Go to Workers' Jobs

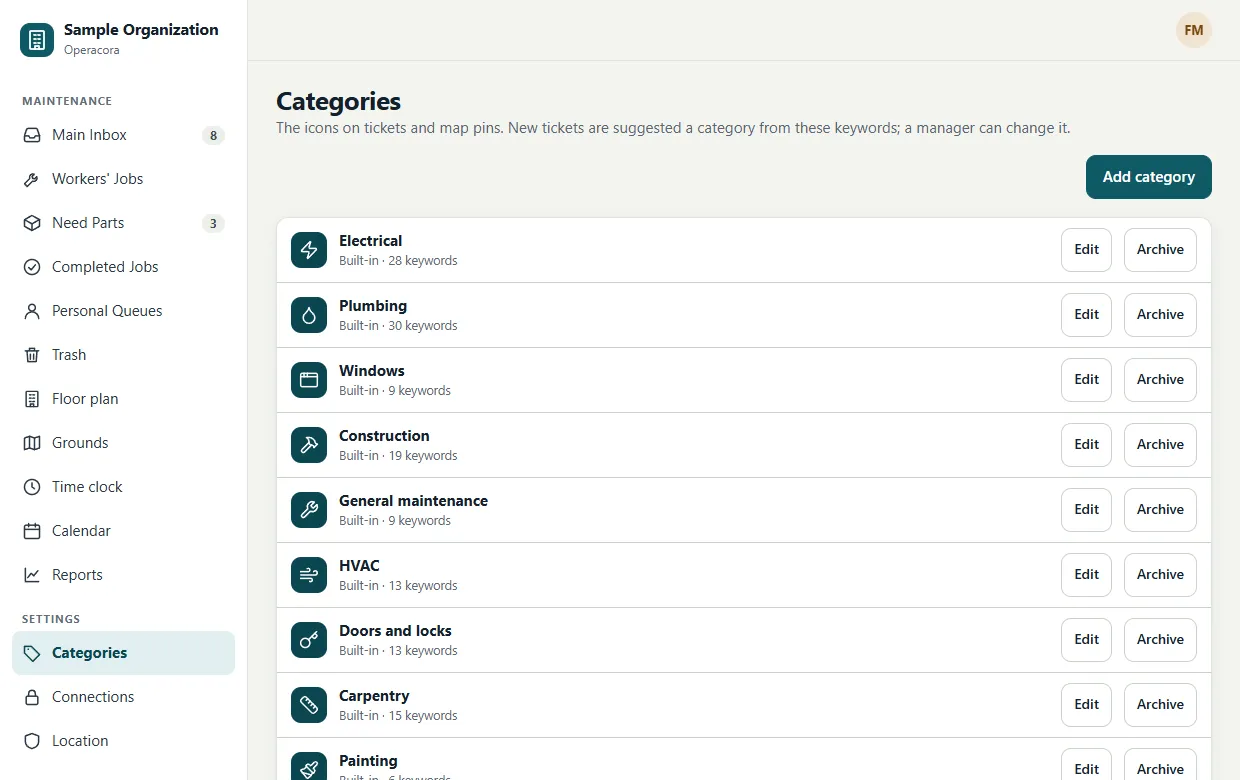click(x=123, y=179)
